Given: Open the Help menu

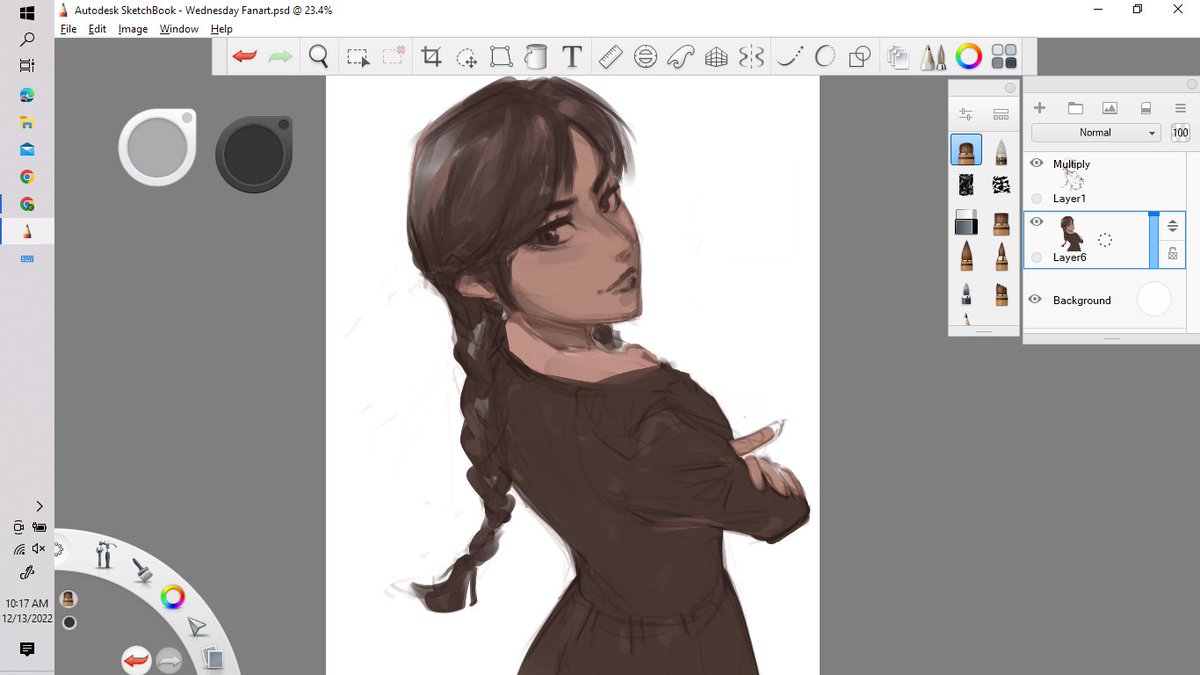Looking at the screenshot, I should click(222, 29).
